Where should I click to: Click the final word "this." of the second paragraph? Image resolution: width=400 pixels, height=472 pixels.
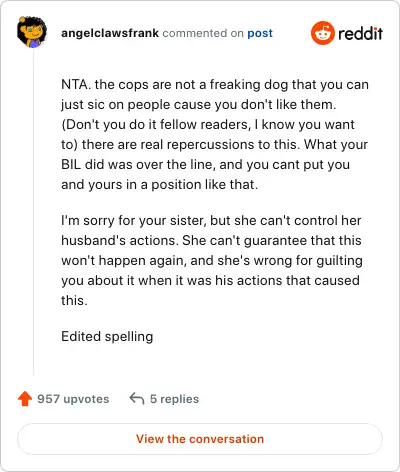click(74, 301)
